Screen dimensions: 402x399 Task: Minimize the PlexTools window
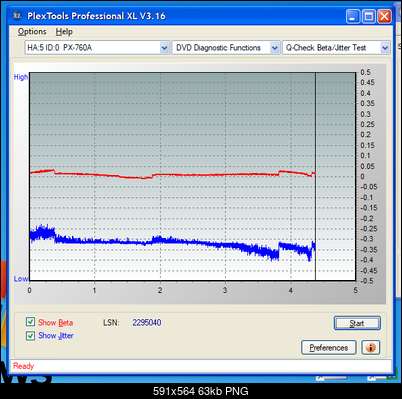[353, 16]
